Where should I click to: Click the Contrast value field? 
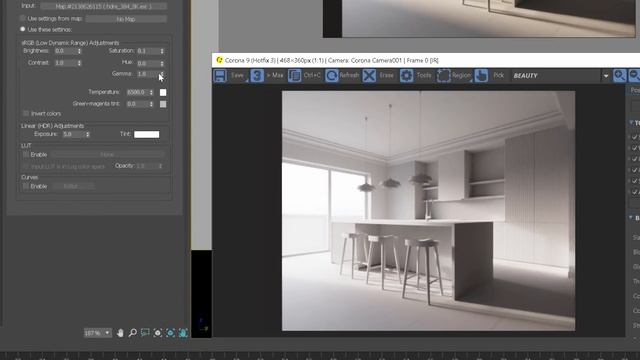(65, 63)
